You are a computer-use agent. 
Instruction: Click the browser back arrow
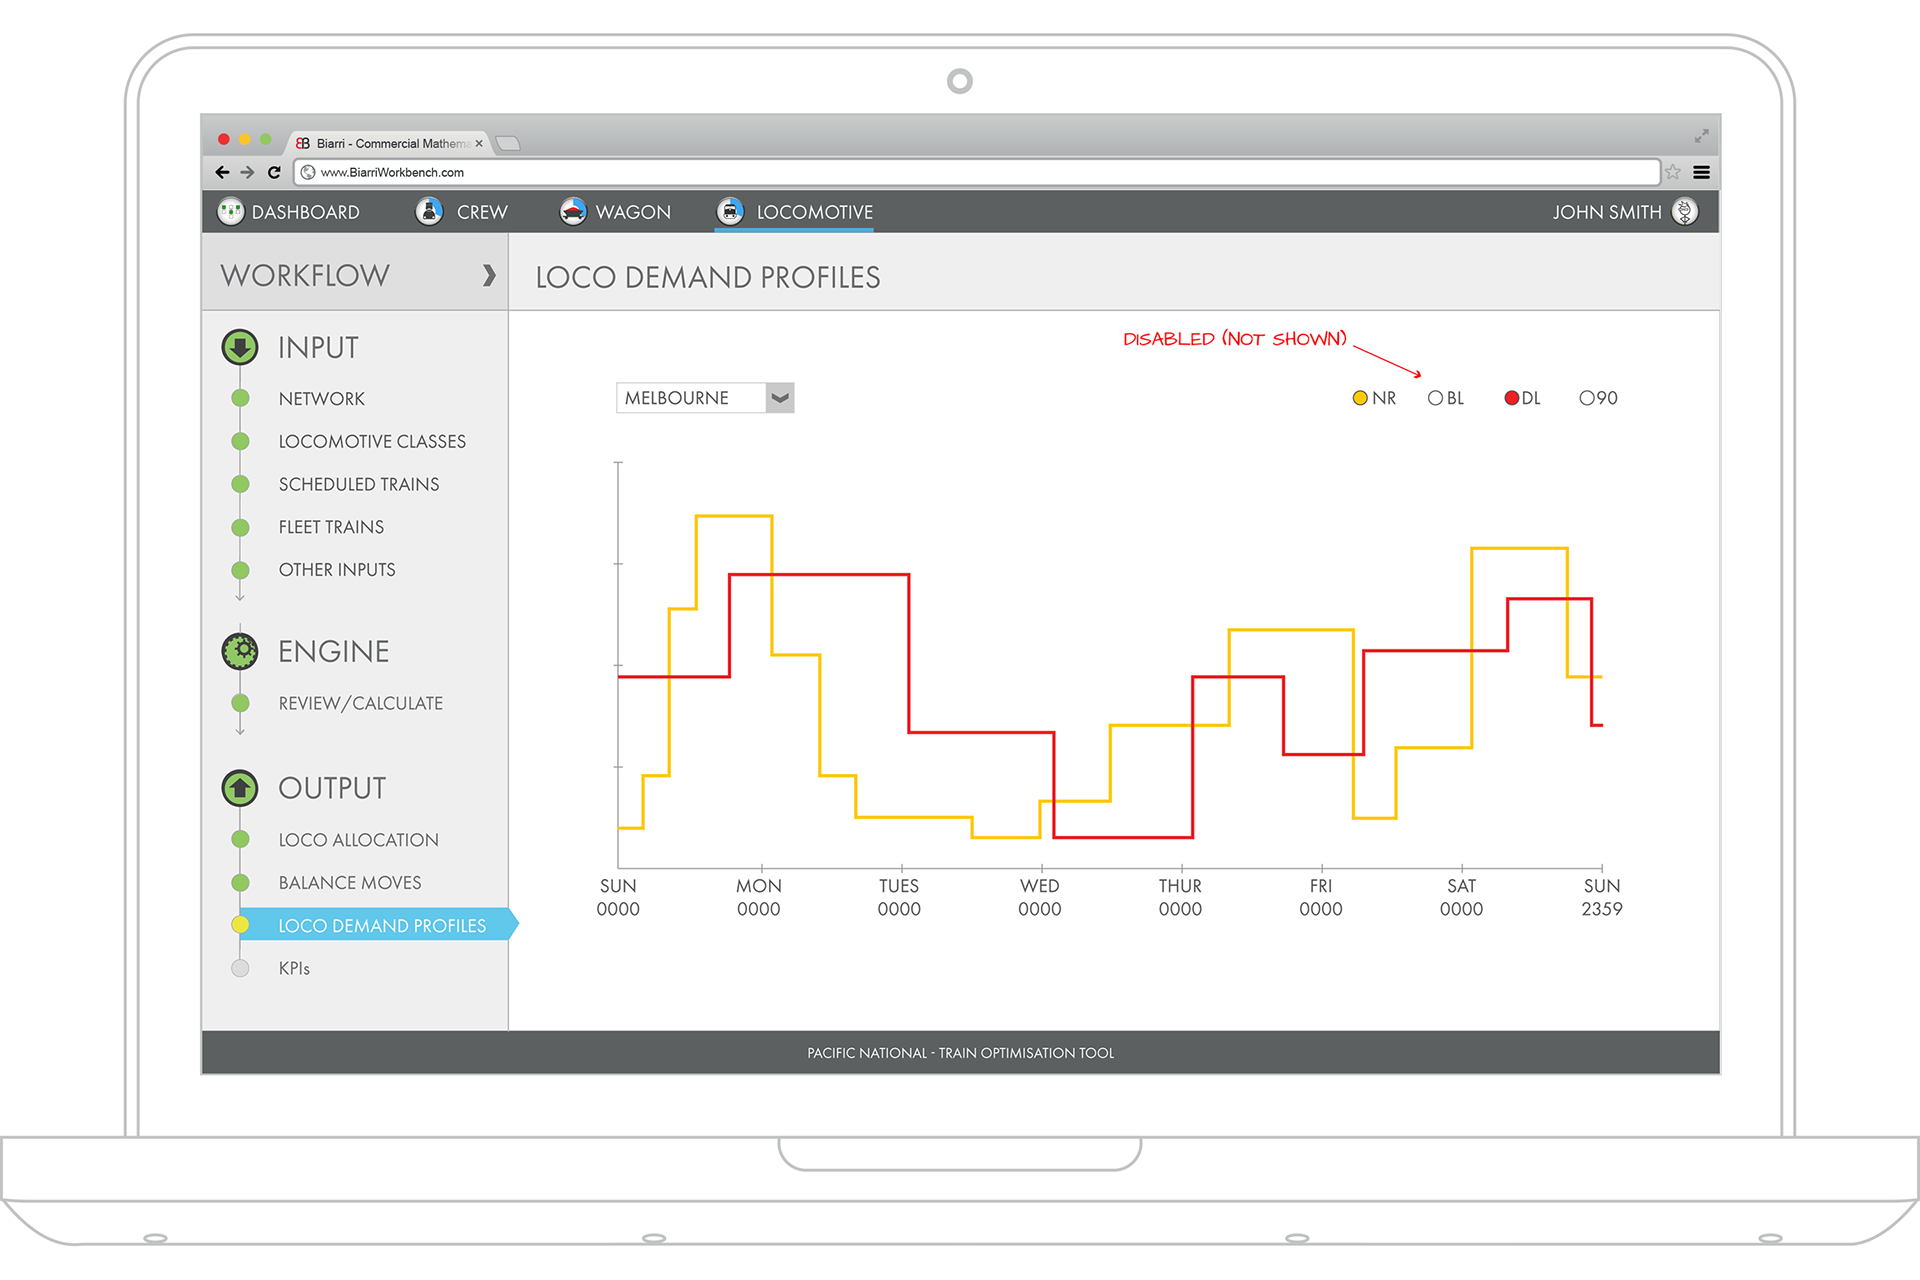[222, 172]
